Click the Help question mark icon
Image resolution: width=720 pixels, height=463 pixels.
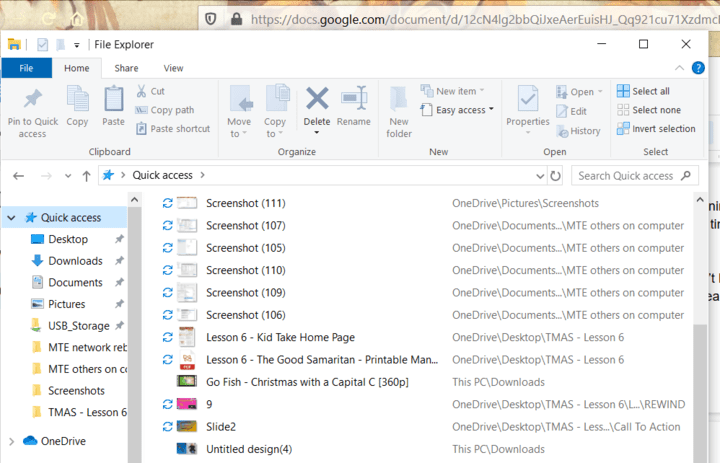698,68
